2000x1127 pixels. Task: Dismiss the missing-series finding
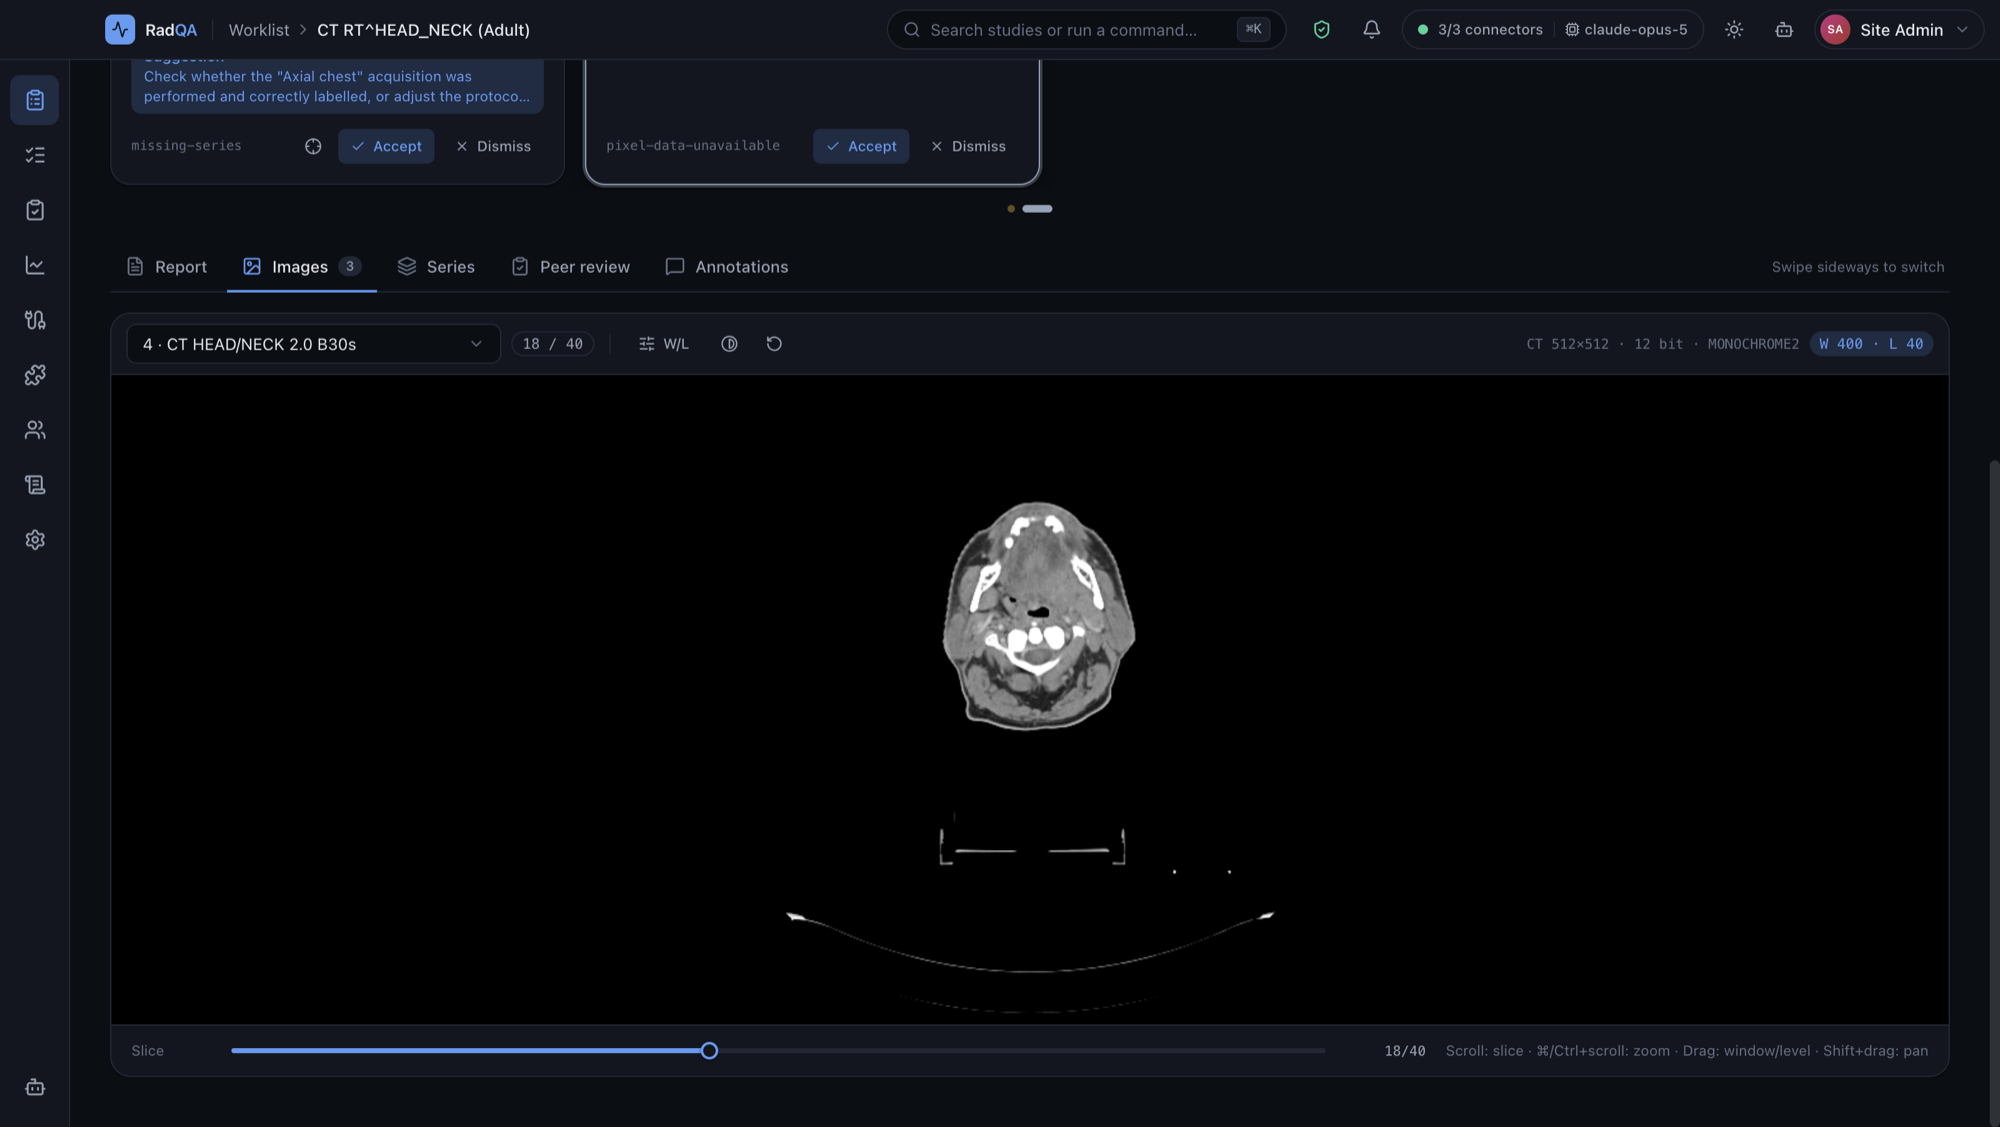pos(493,146)
